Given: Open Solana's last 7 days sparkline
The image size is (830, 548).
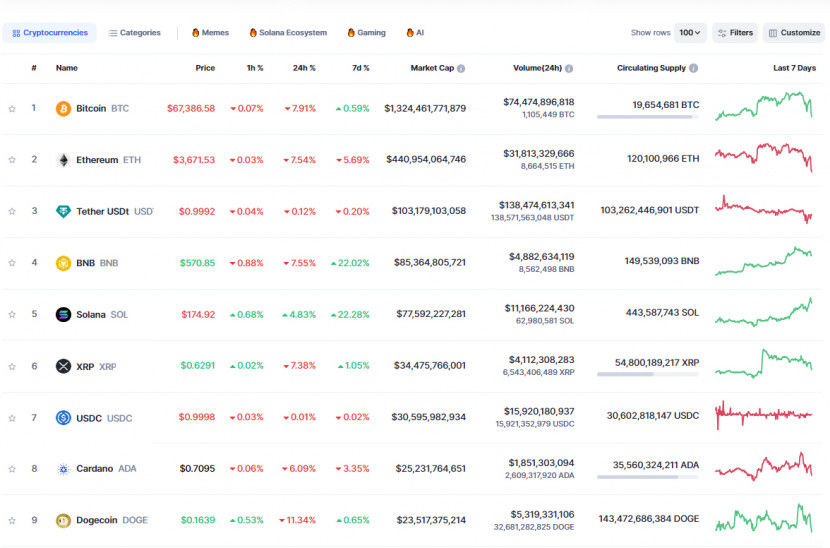Looking at the screenshot, I should coord(764,312).
